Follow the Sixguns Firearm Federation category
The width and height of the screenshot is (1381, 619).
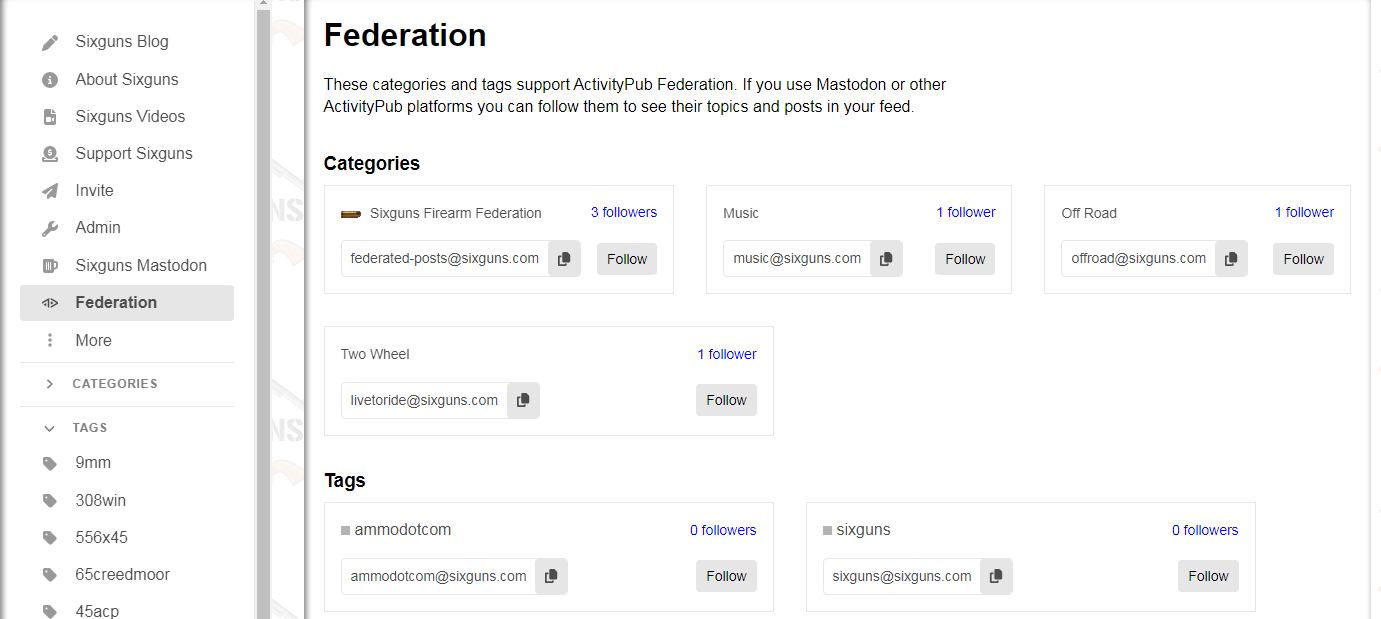(627, 259)
